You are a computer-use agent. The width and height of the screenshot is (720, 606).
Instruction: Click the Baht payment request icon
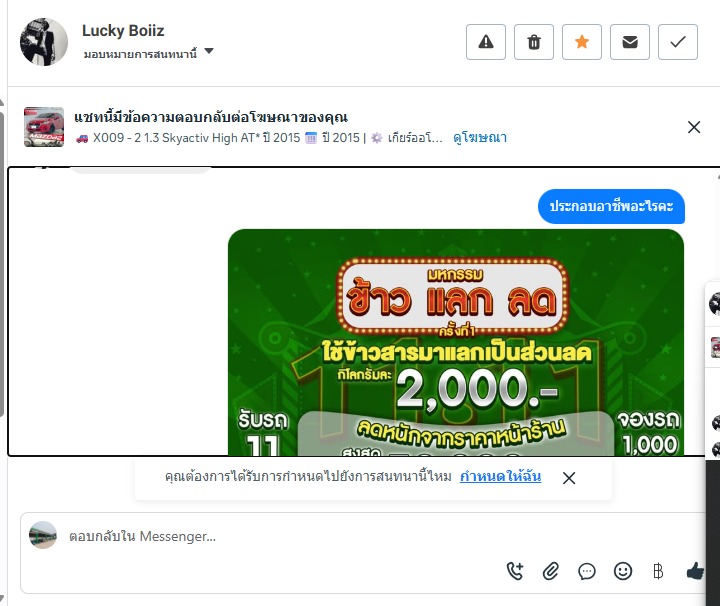pyautogui.click(x=658, y=572)
